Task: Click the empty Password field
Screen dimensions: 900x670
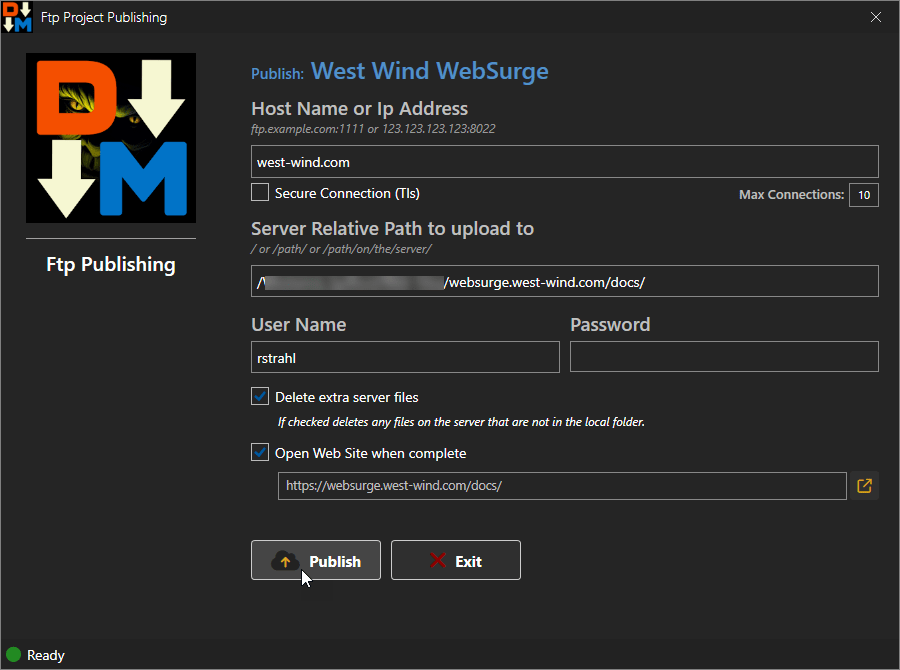Action: point(724,357)
